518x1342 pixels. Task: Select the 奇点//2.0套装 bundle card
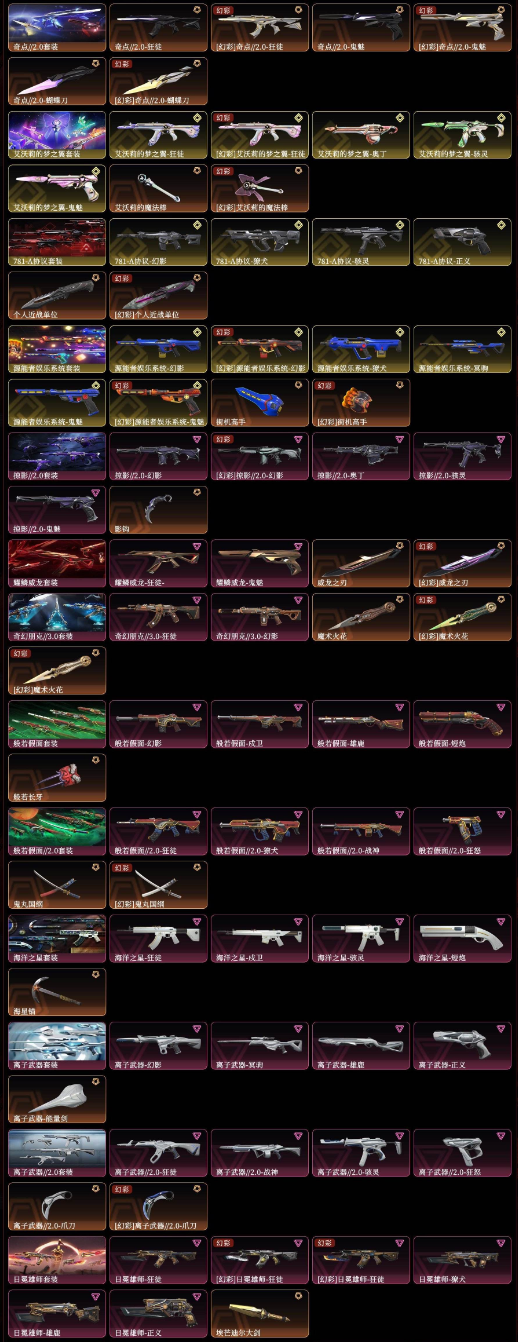tap(57, 28)
